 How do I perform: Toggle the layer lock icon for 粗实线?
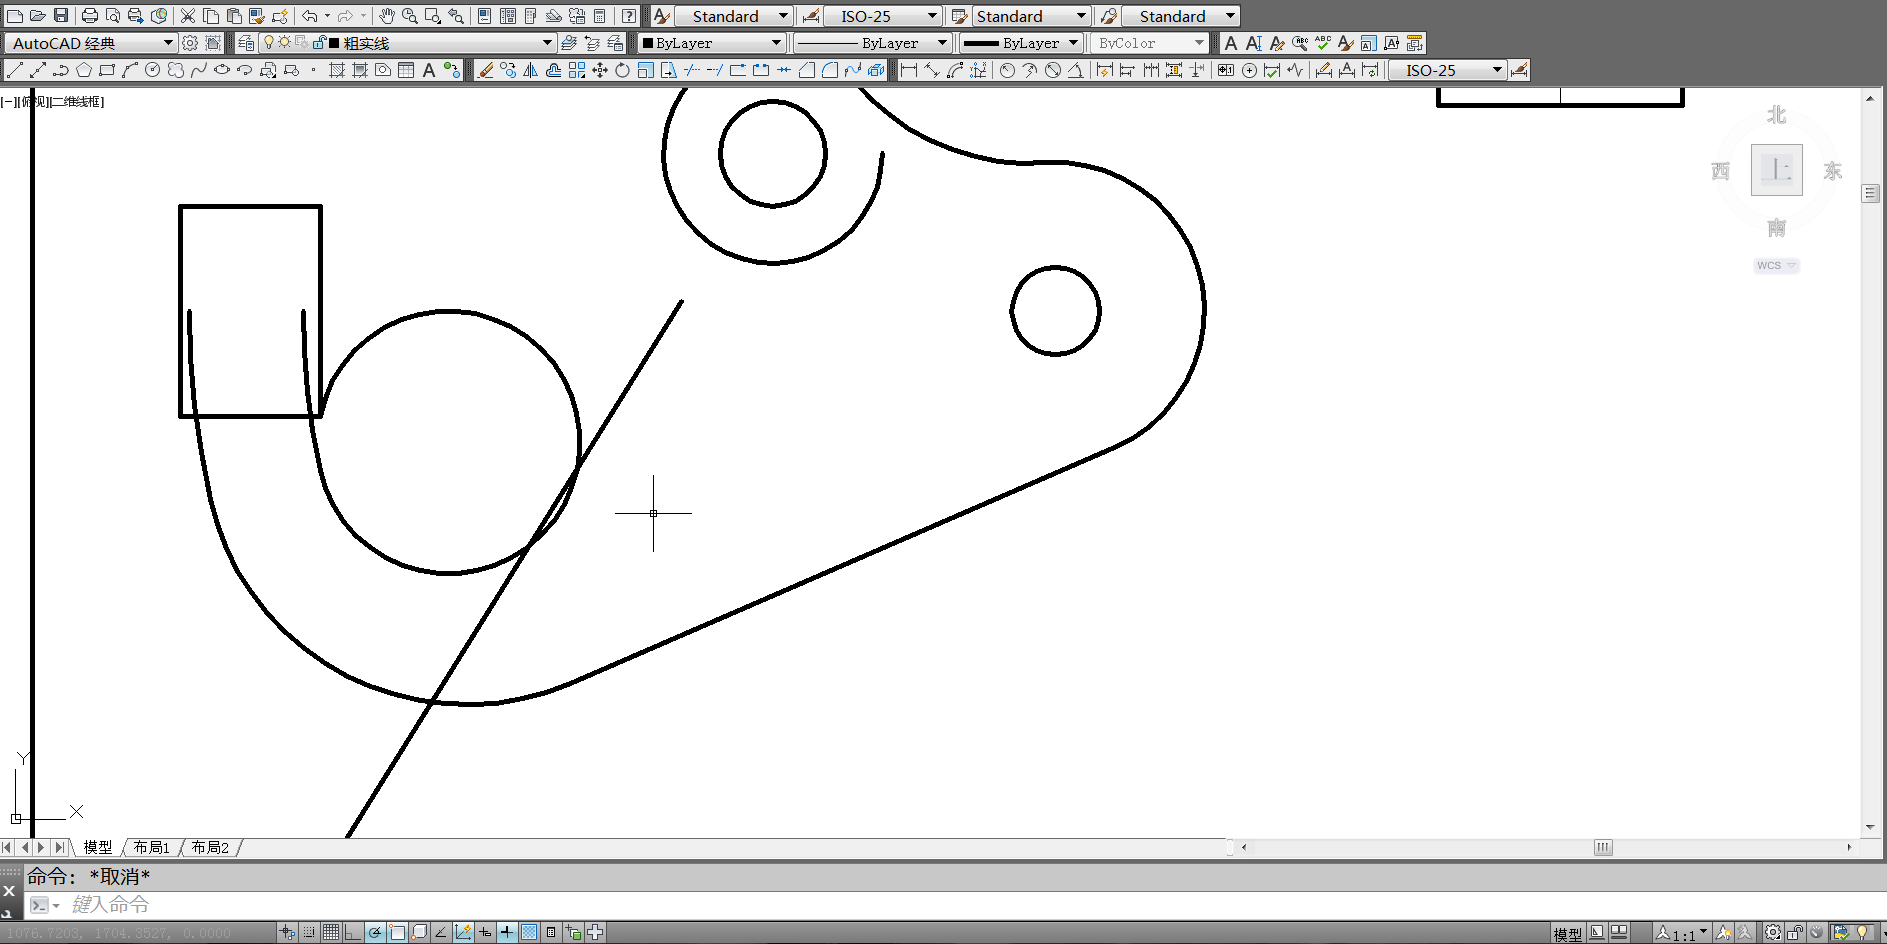click(319, 43)
